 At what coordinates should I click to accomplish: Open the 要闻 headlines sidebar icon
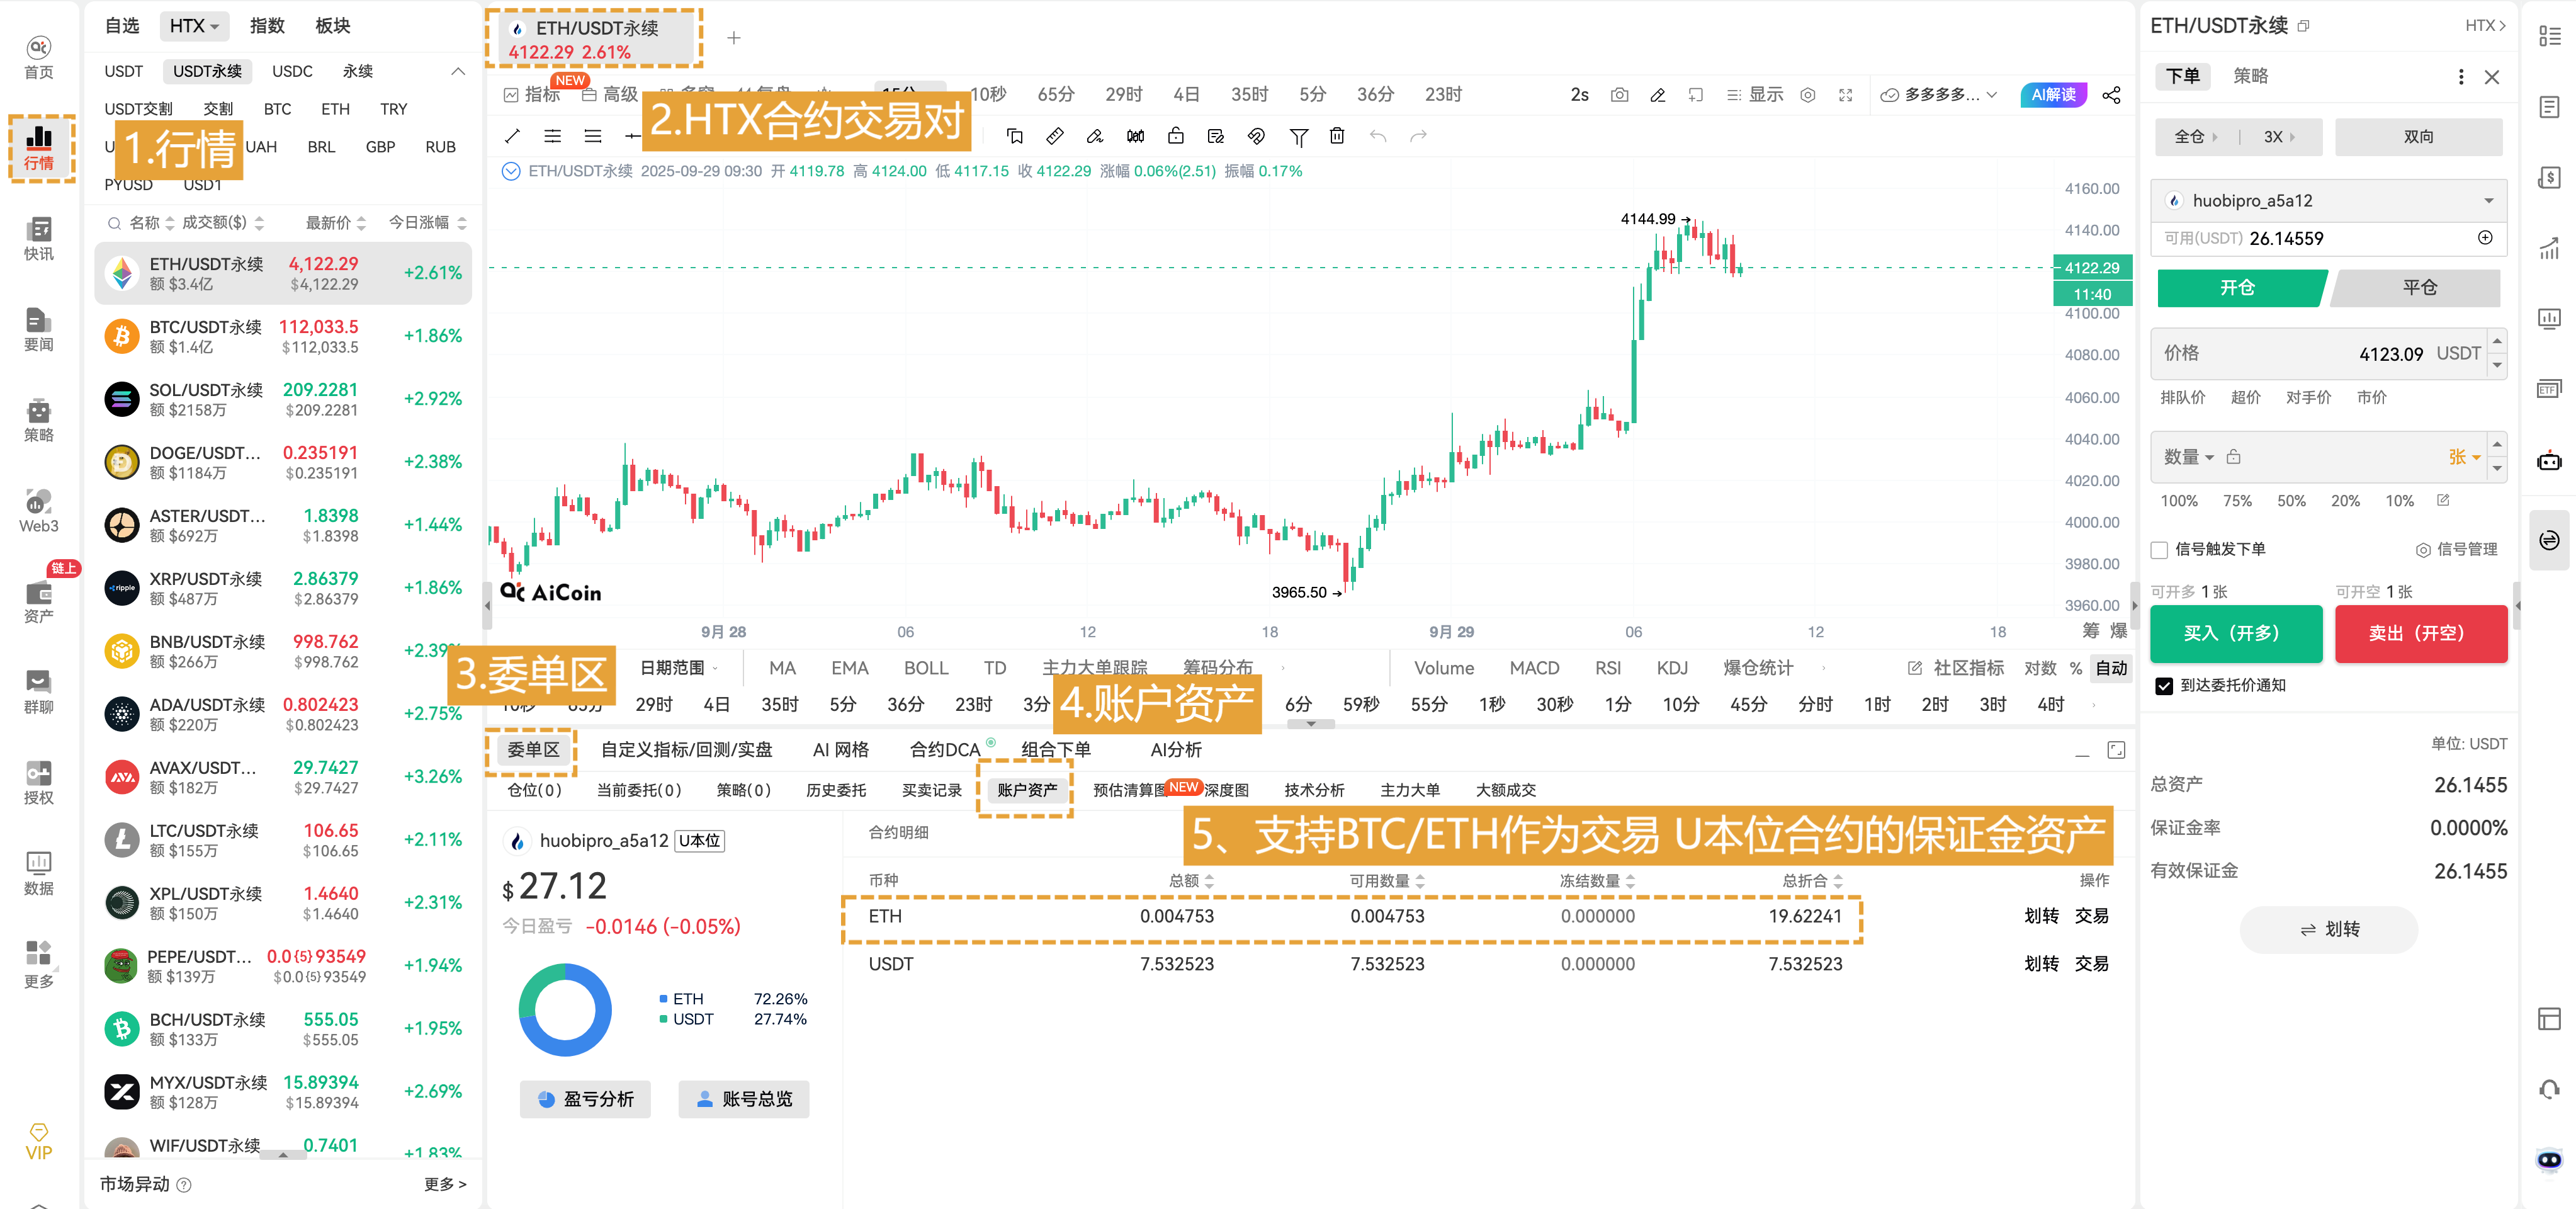[38, 330]
